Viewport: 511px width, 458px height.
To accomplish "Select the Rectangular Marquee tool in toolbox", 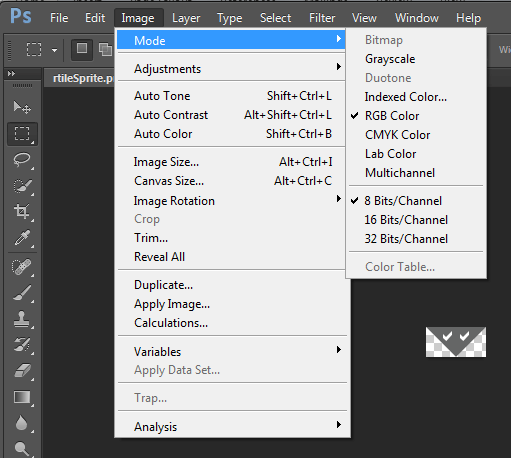I will [22, 134].
